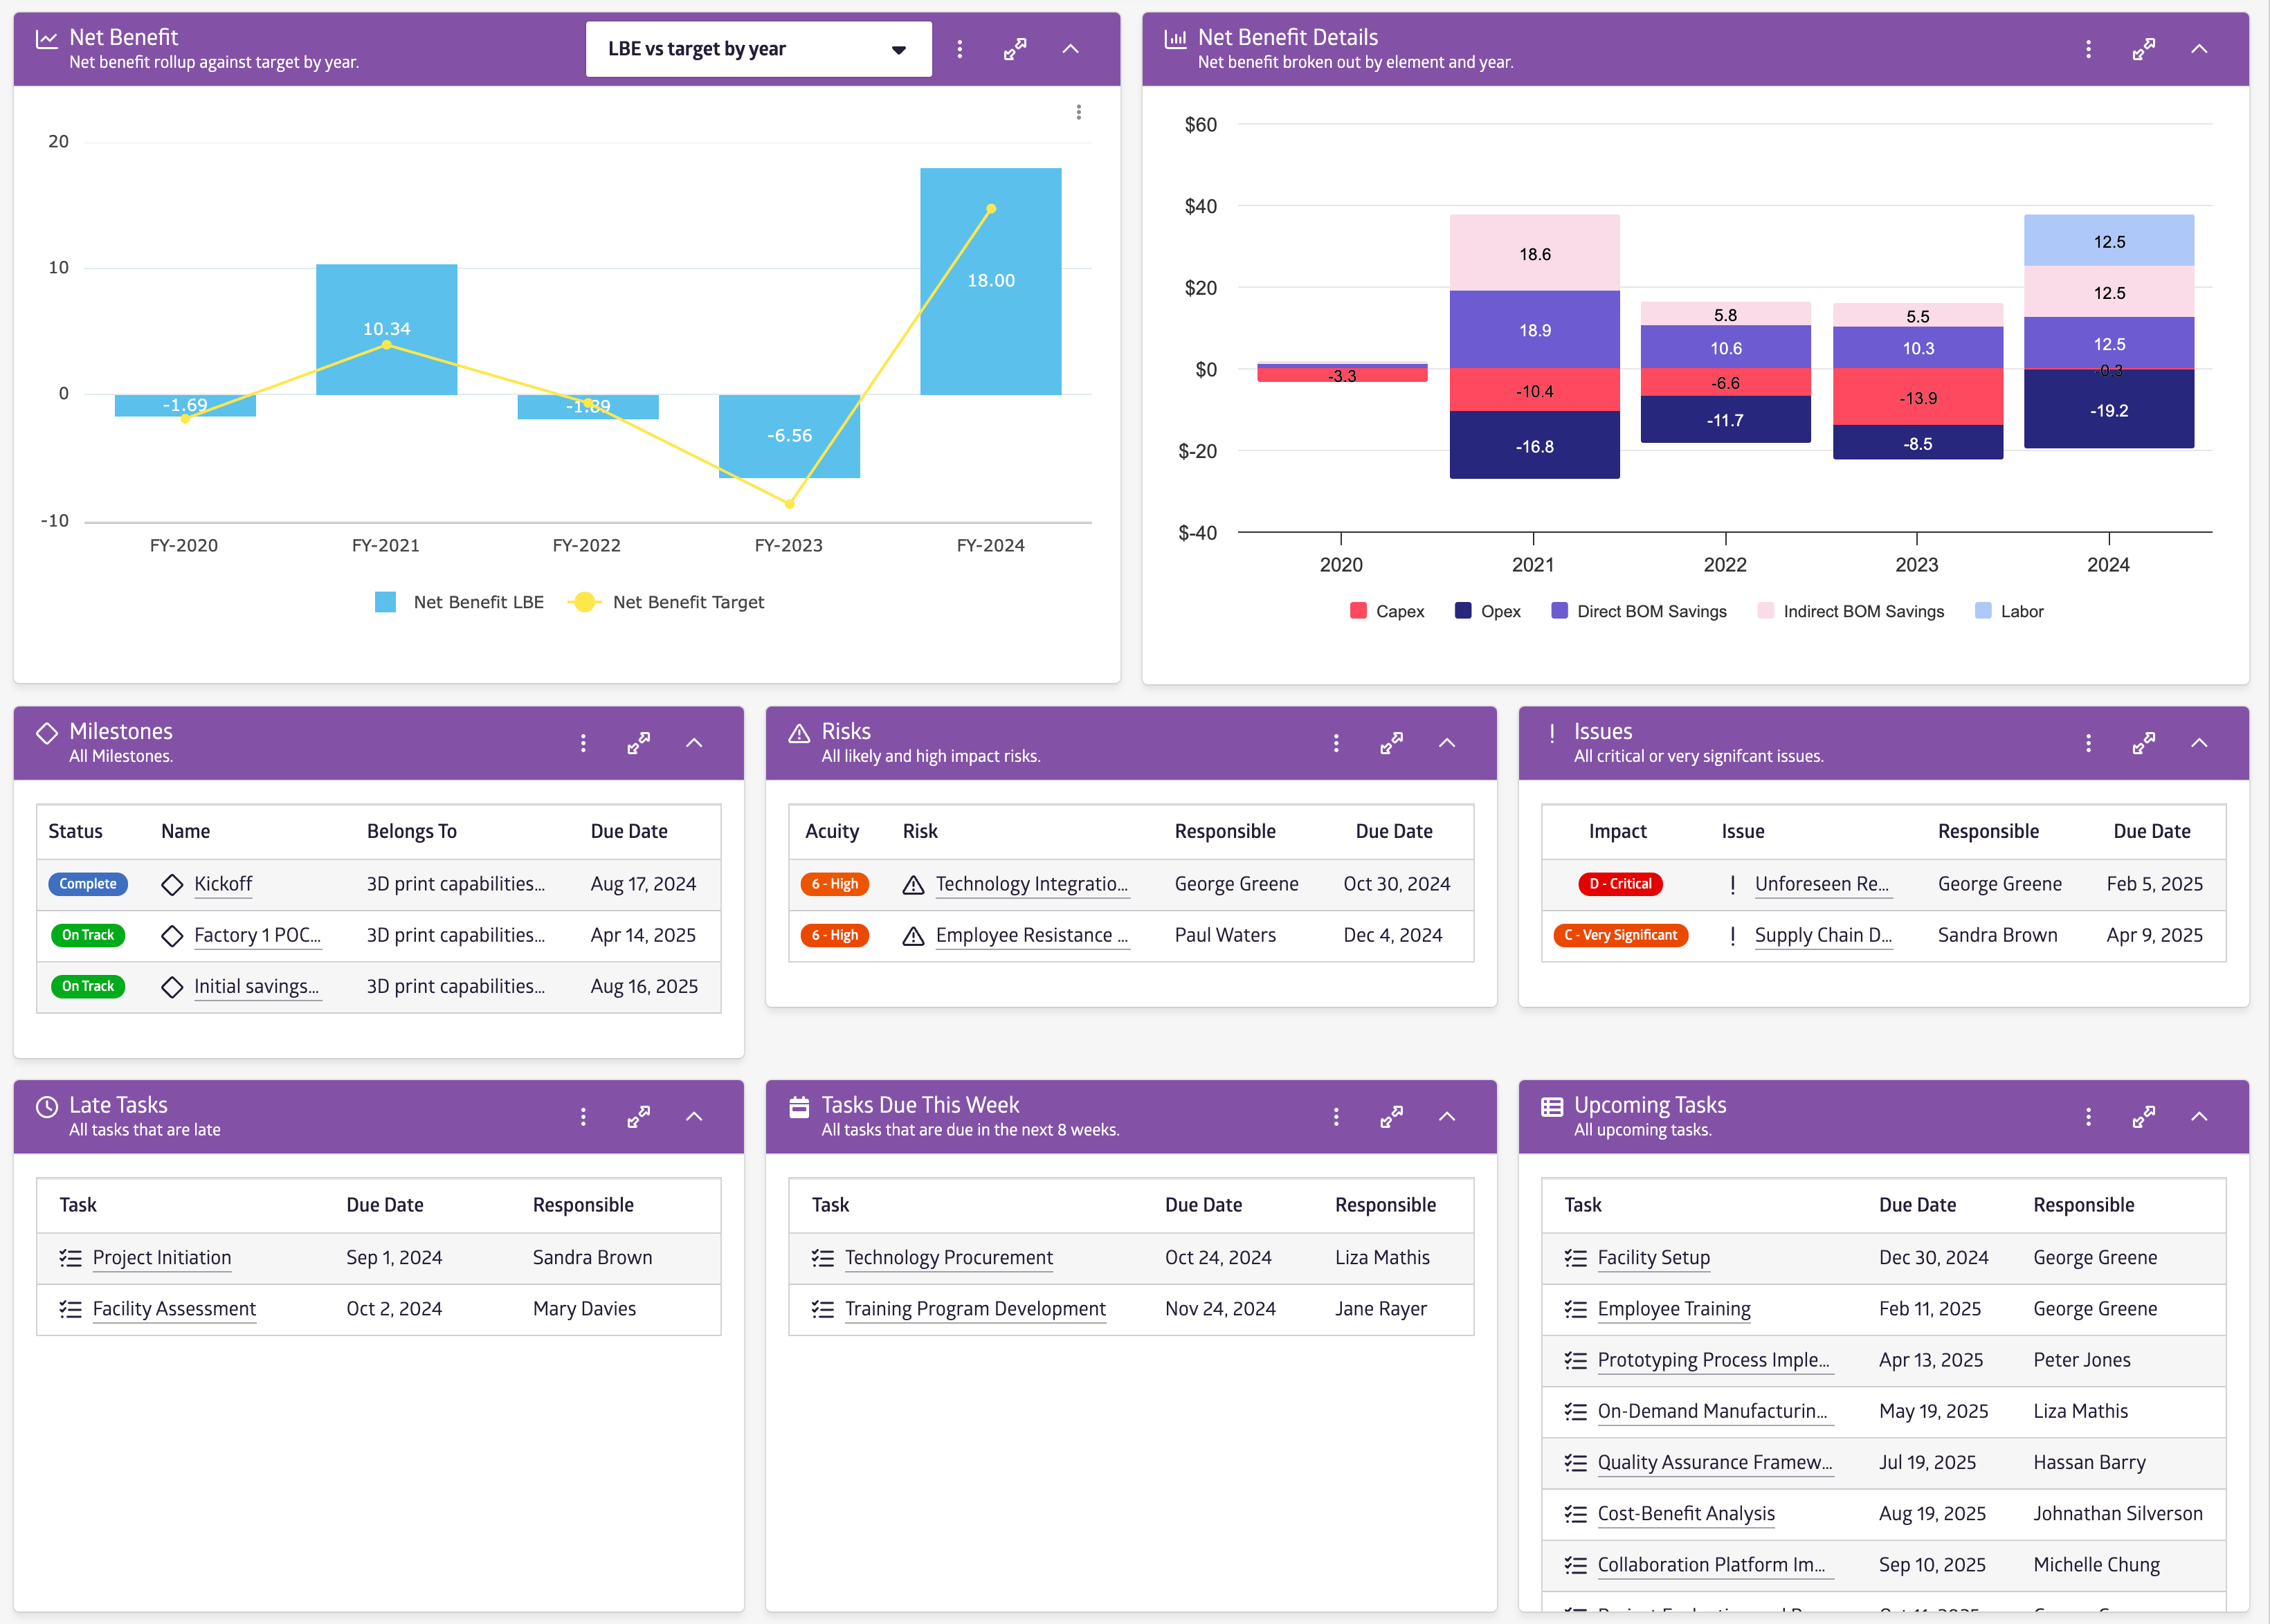This screenshot has width=2270, height=1624.
Task: Open the small chart options menu in Net Benefit
Action: (1078, 112)
